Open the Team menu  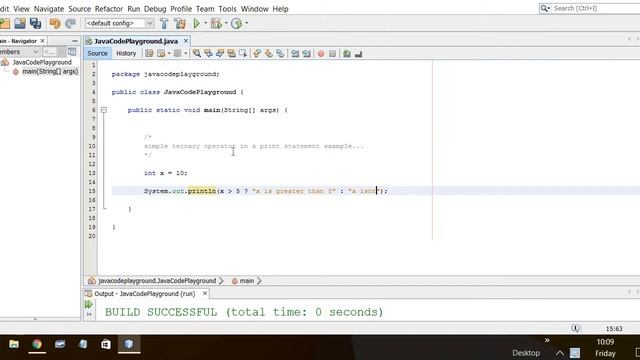205,9
